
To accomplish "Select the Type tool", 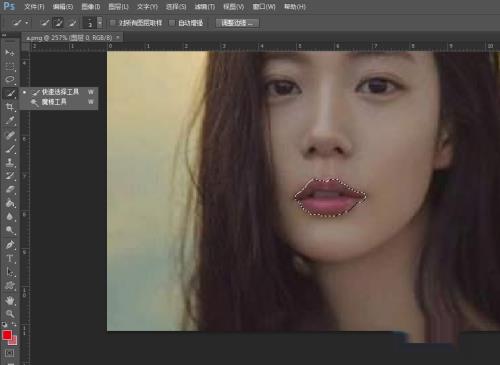I will 10,259.
